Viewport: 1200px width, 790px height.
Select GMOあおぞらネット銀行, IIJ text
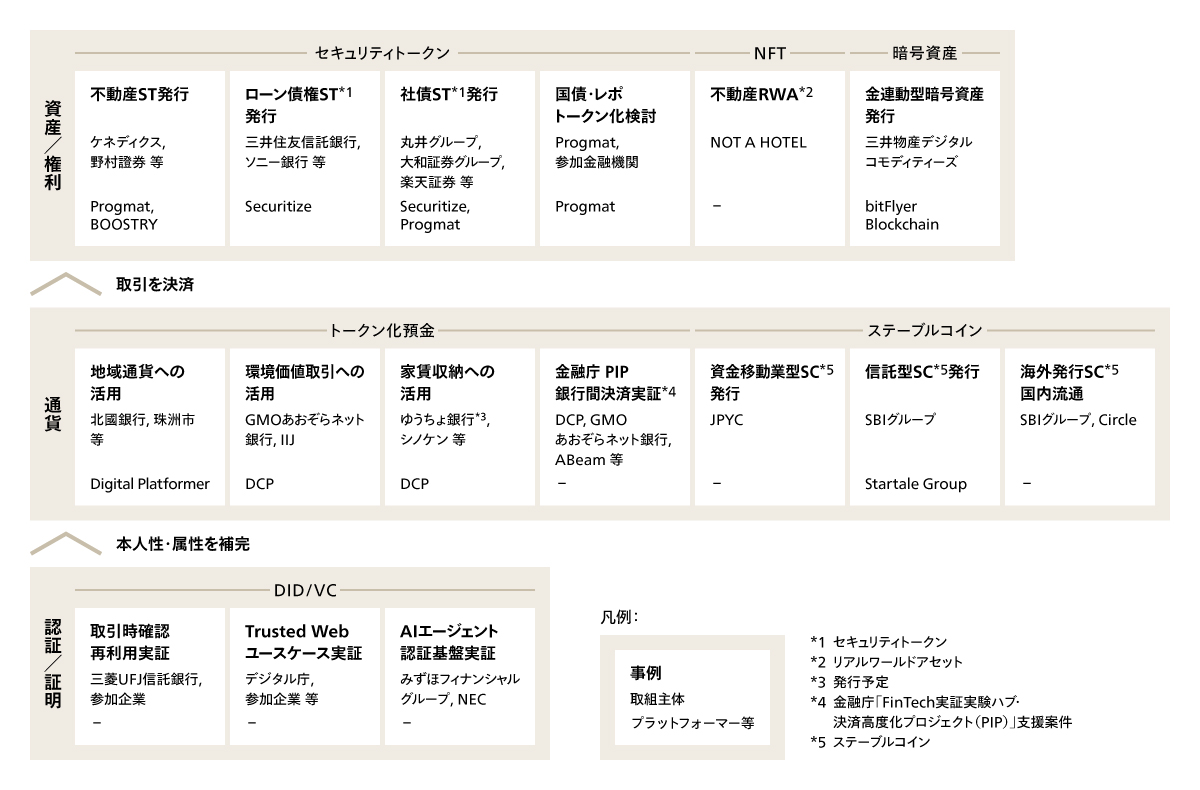305,429
